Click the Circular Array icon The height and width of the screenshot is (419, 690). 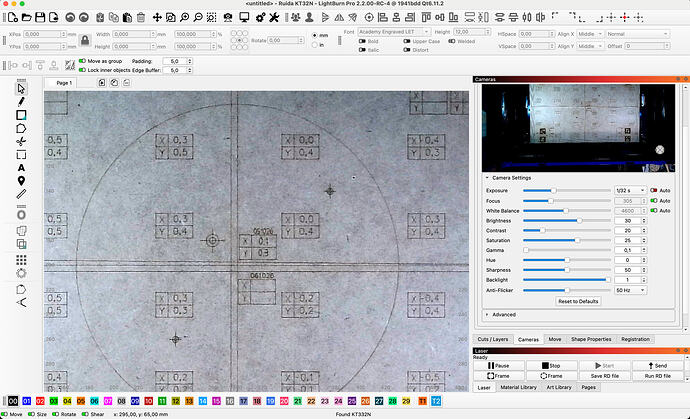21,273
